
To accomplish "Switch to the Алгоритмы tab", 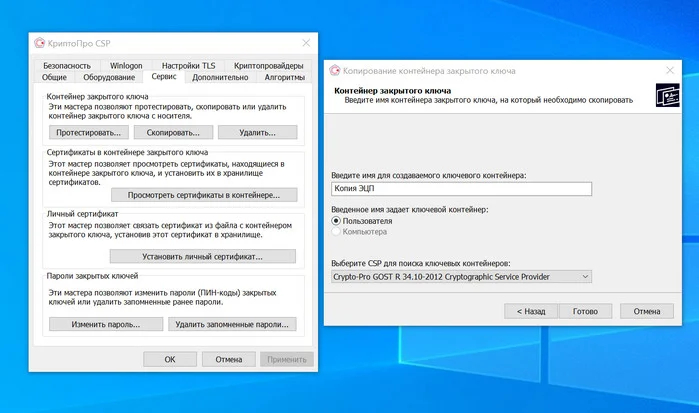I will 284,77.
